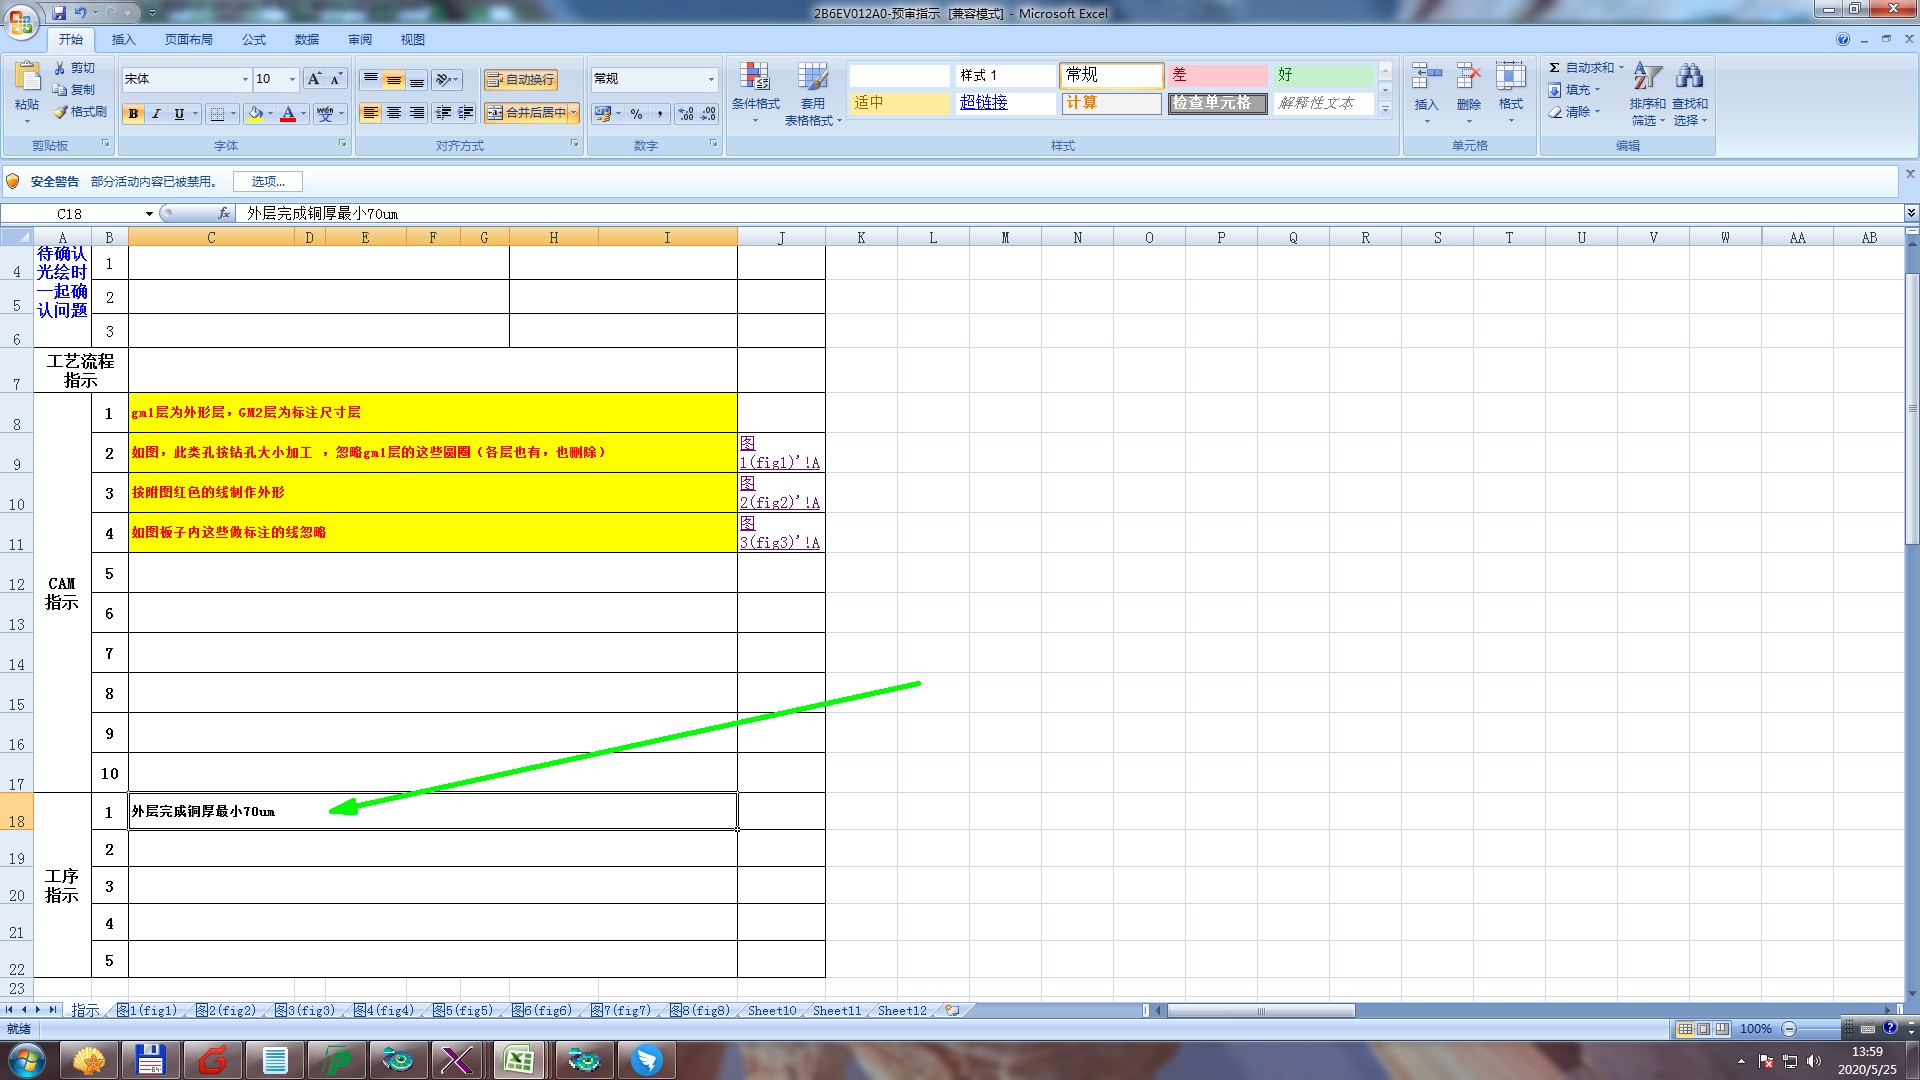Screen dimensions: 1920x1080
Task: Click the increase font size icon
Action: (x=314, y=79)
